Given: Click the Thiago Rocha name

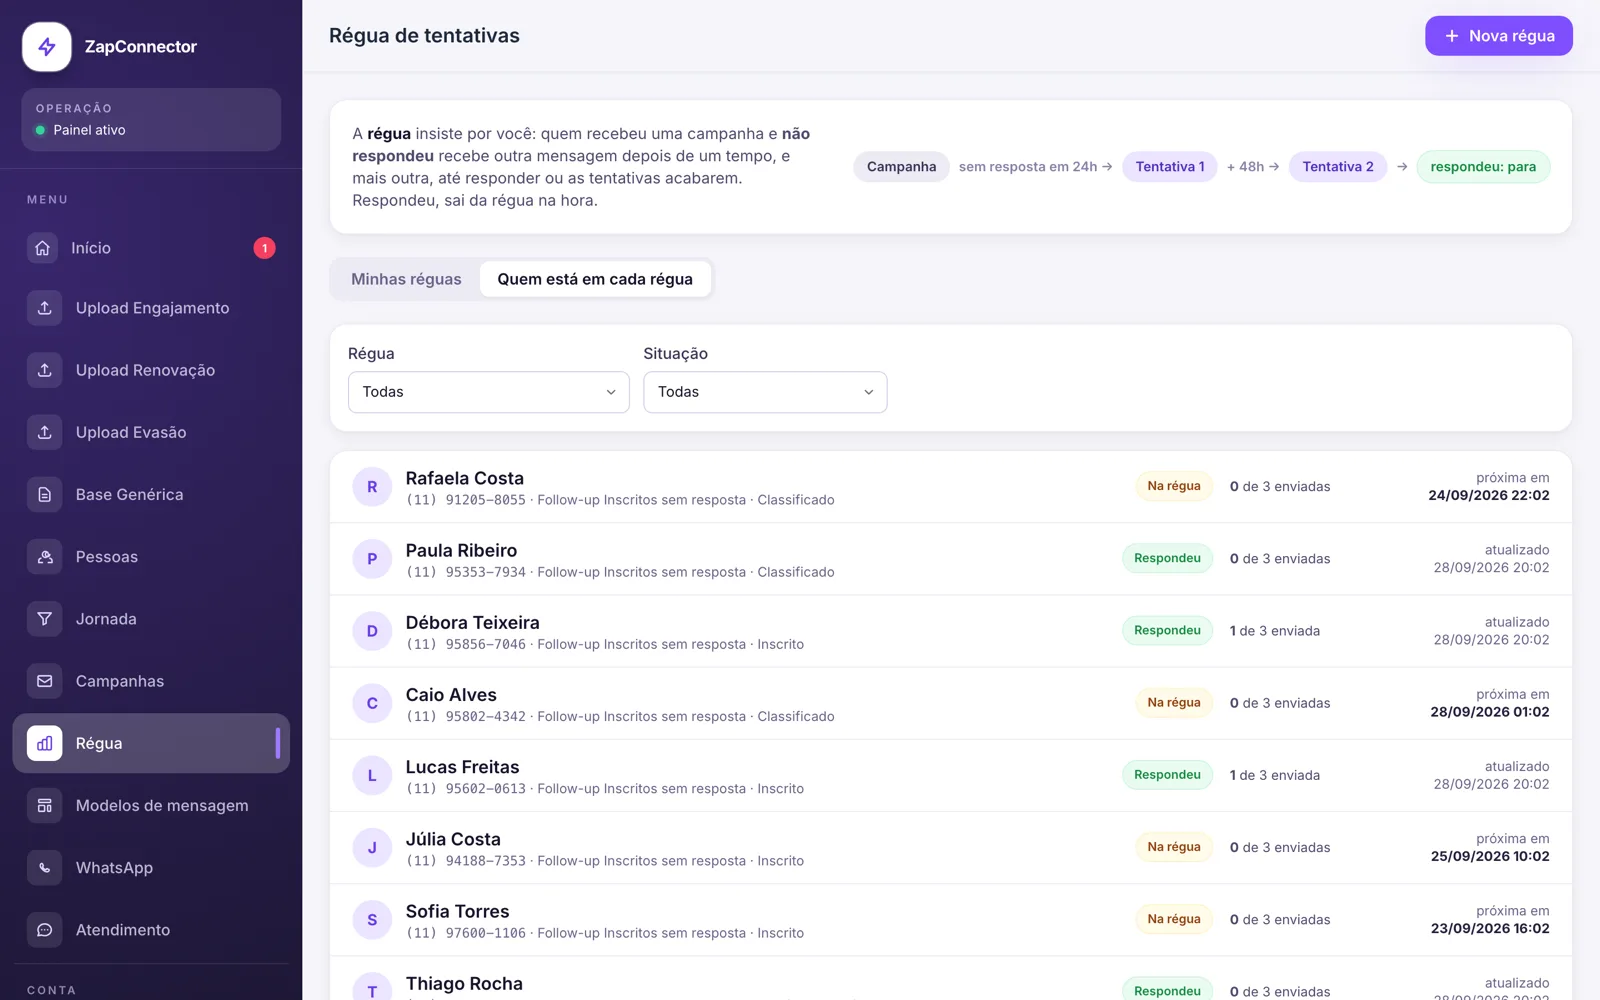Looking at the screenshot, I should pyautogui.click(x=464, y=984).
